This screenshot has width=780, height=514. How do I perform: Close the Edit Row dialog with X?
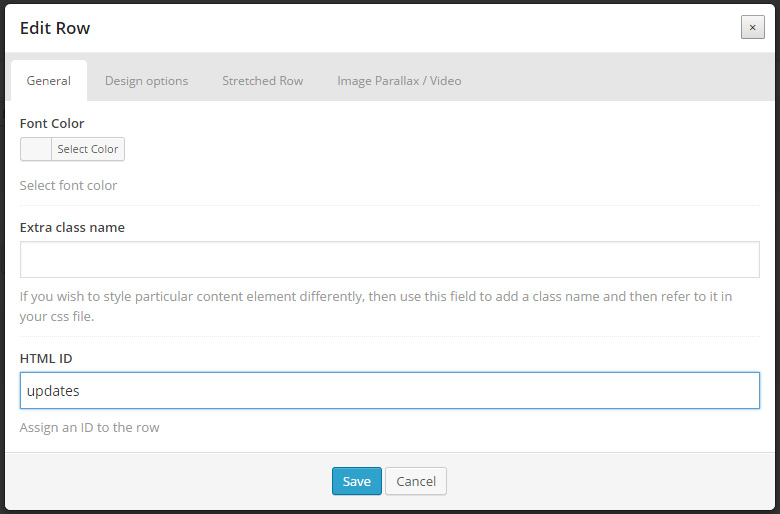point(752,27)
